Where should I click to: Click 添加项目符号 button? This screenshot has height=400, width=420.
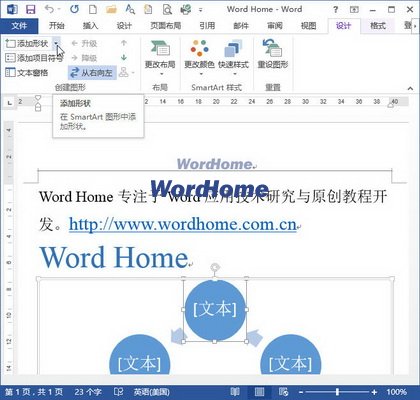[34, 58]
